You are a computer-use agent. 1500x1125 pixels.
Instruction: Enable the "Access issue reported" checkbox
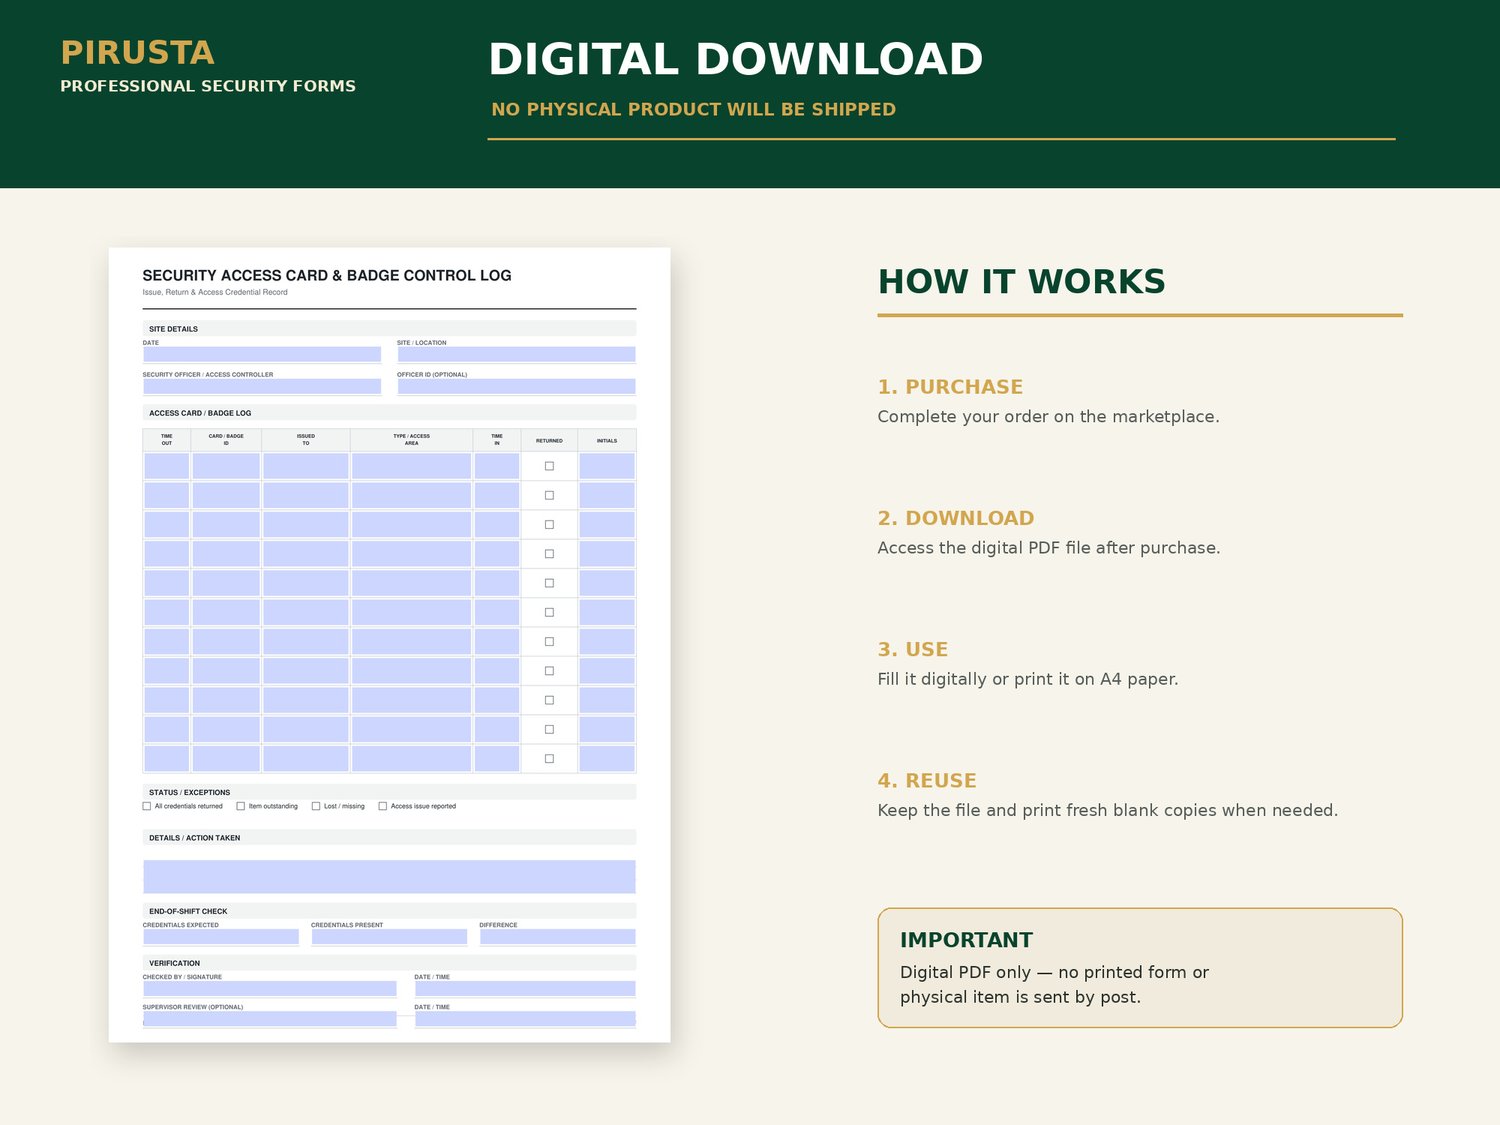(x=383, y=806)
